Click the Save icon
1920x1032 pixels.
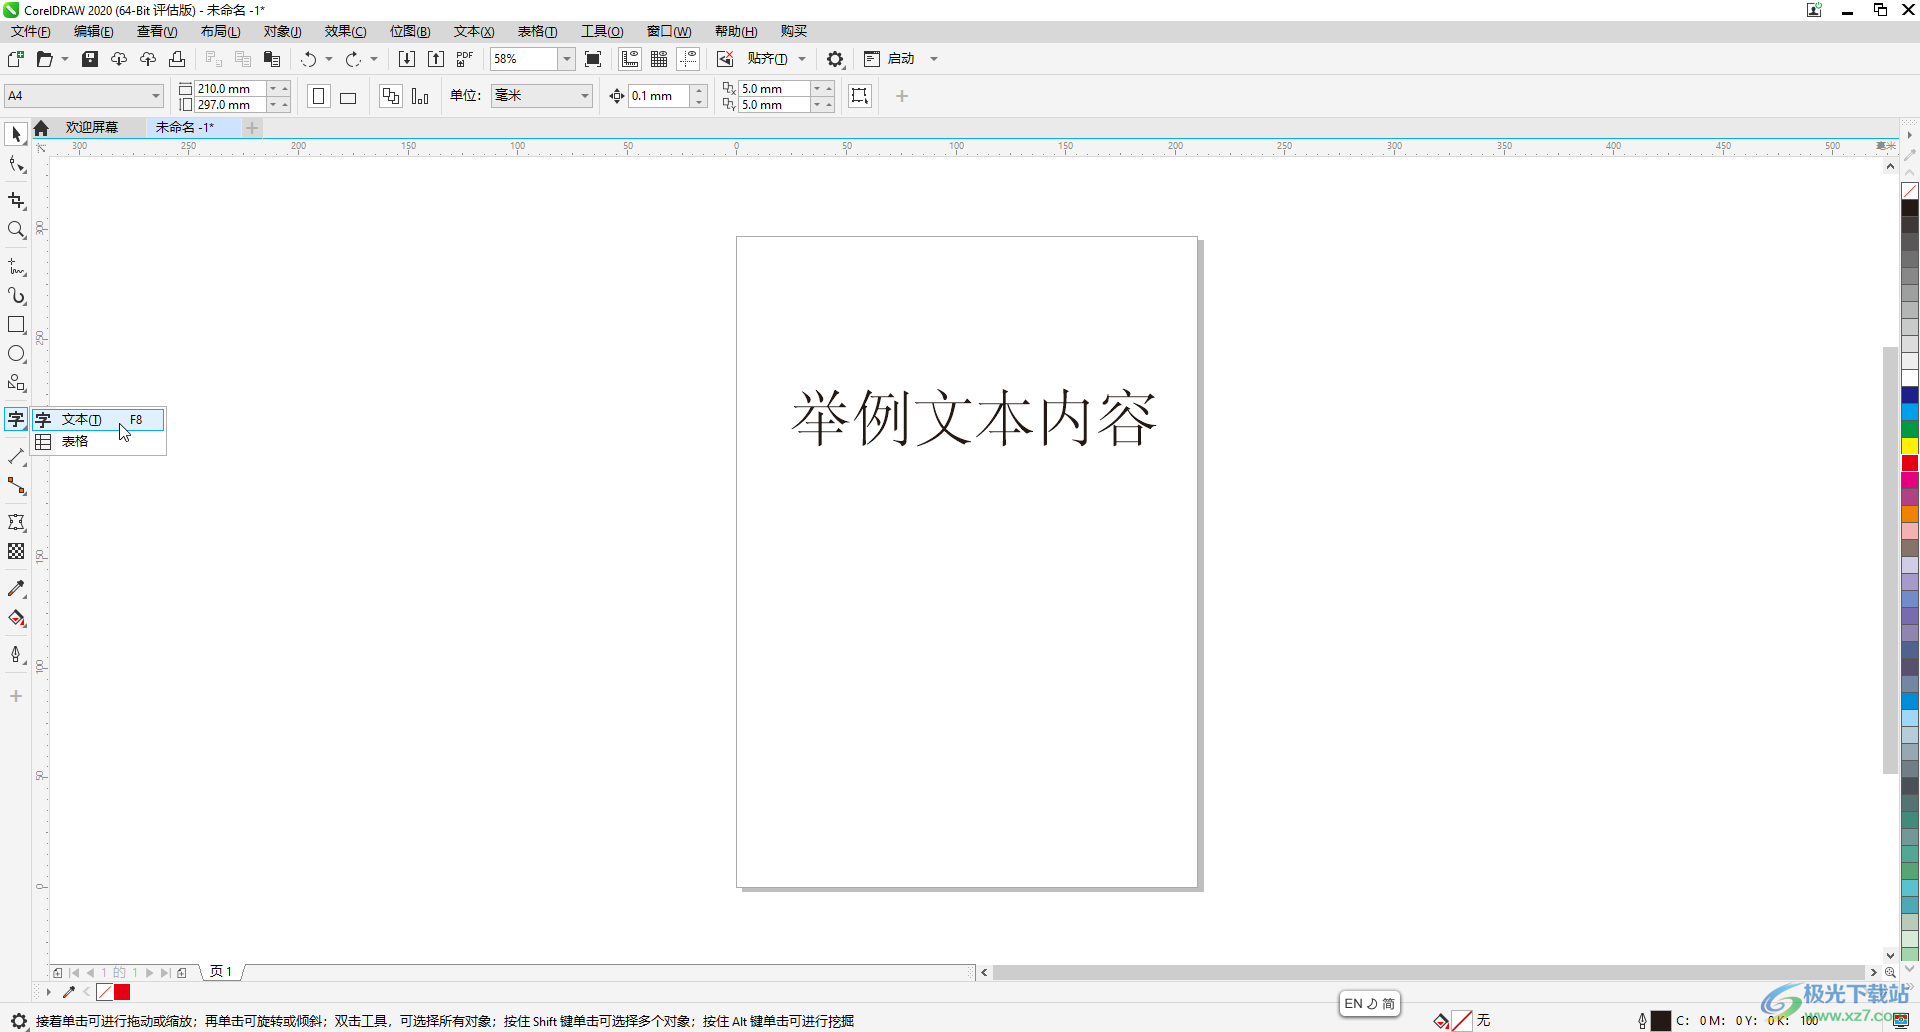(x=90, y=59)
